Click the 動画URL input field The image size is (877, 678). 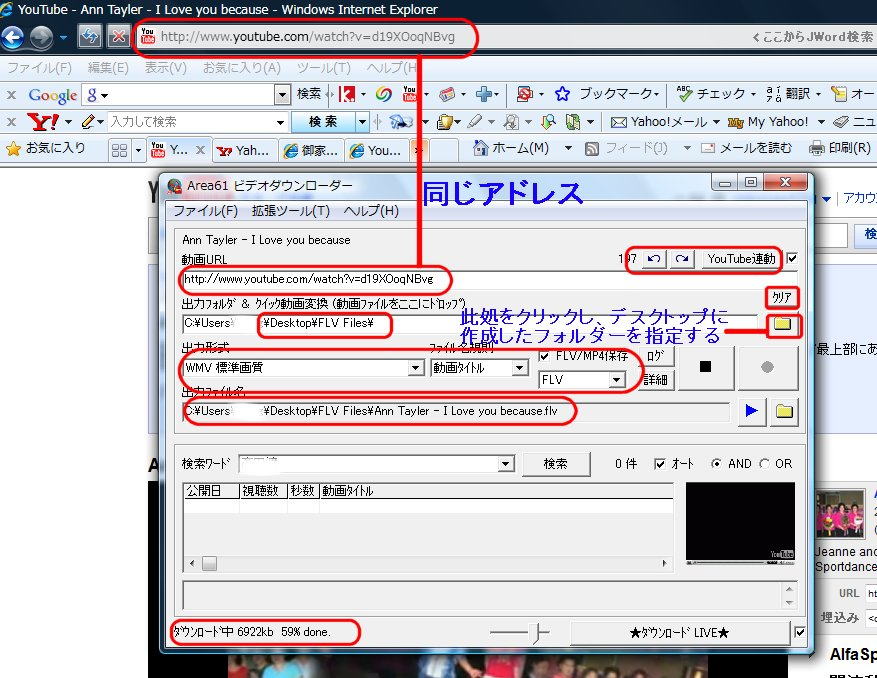point(489,279)
